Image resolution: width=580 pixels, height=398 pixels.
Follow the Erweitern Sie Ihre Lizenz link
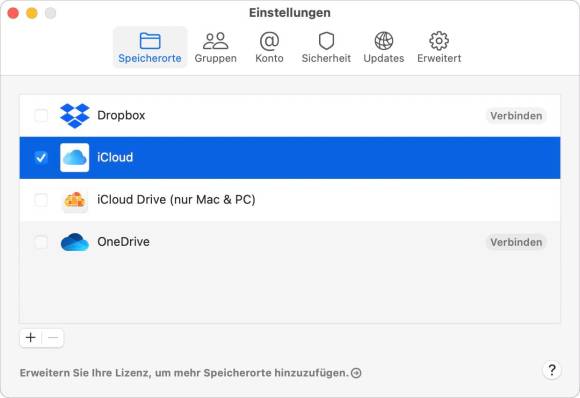(x=184, y=373)
